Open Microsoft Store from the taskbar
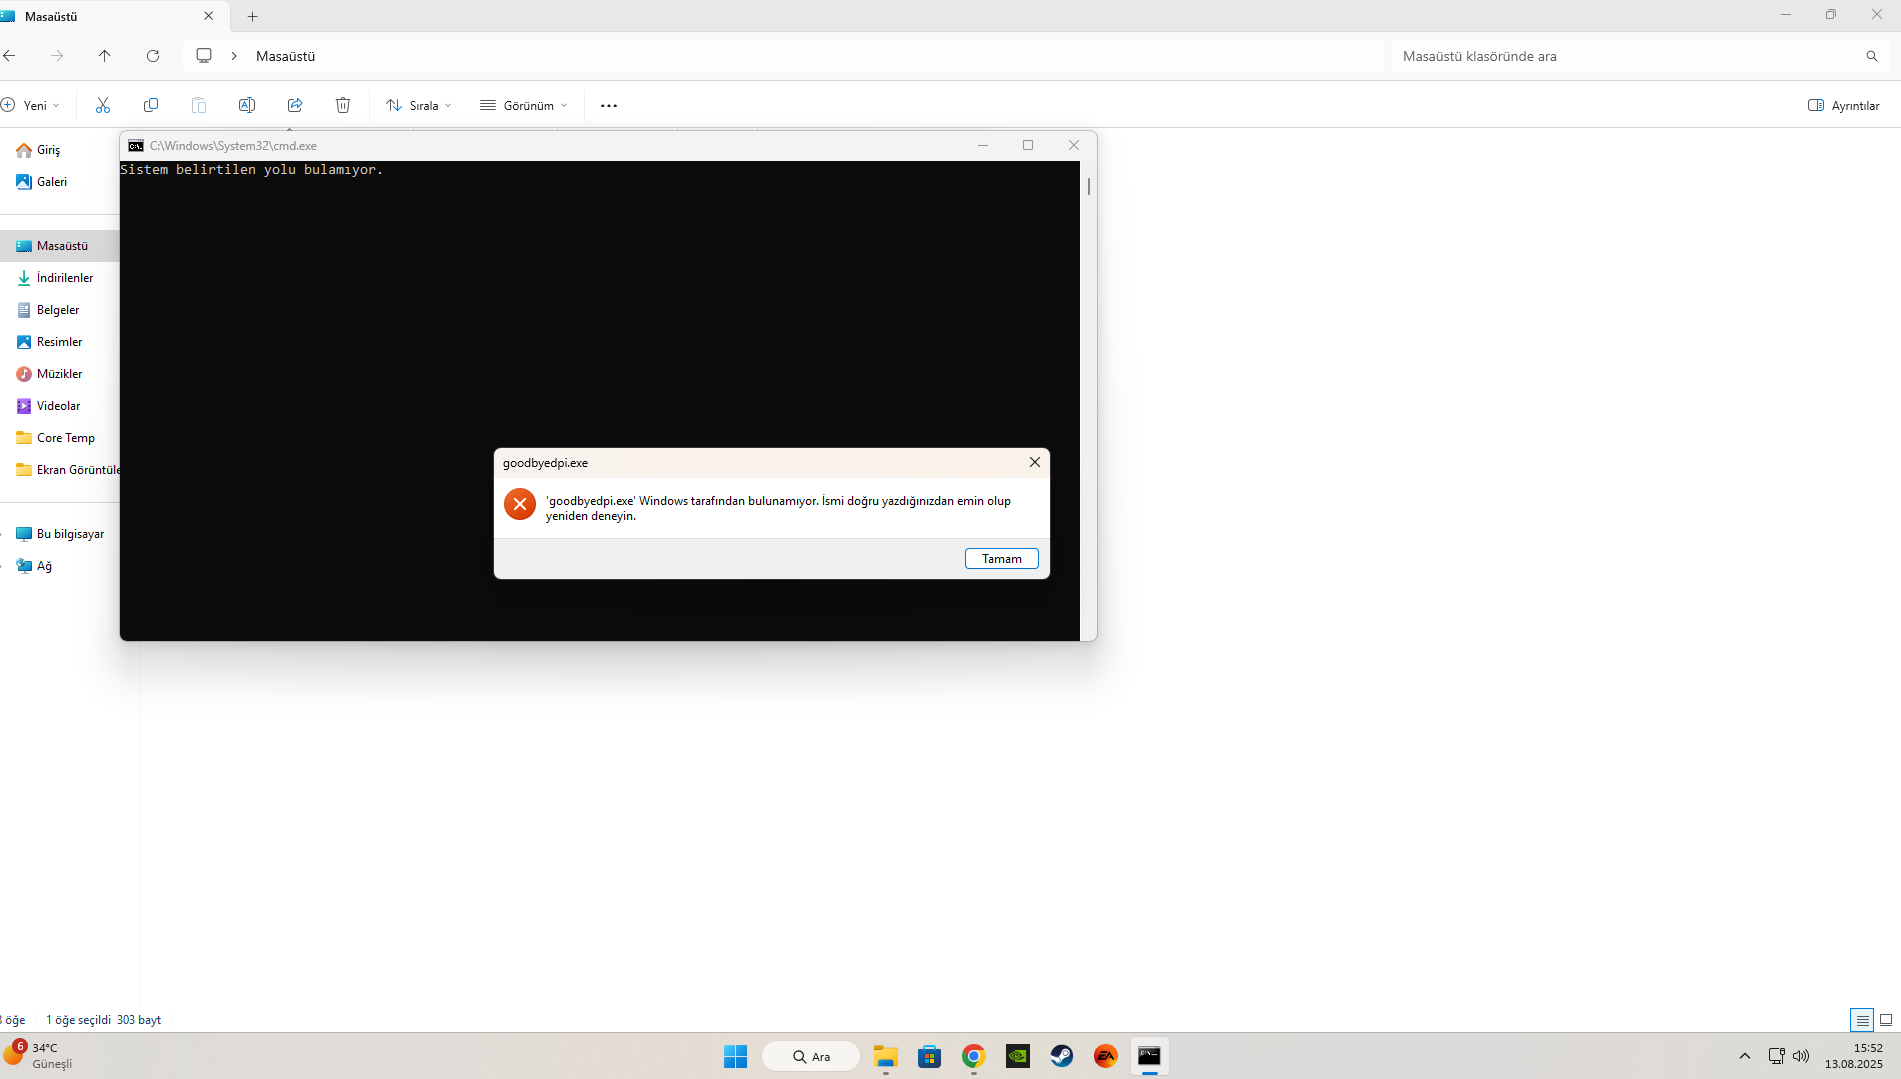The width and height of the screenshot is (1901, 1079). click(930, 1056)
